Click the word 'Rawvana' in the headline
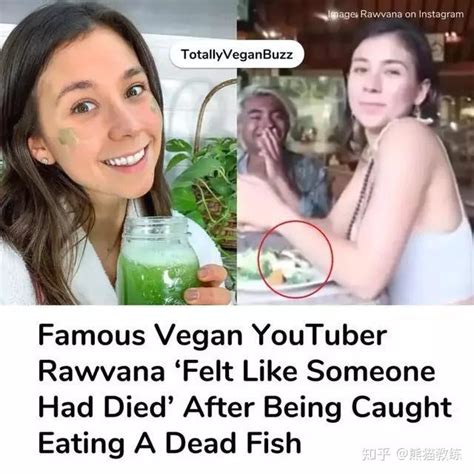Viewport: 474px width, 474px height. coord(101,372)
